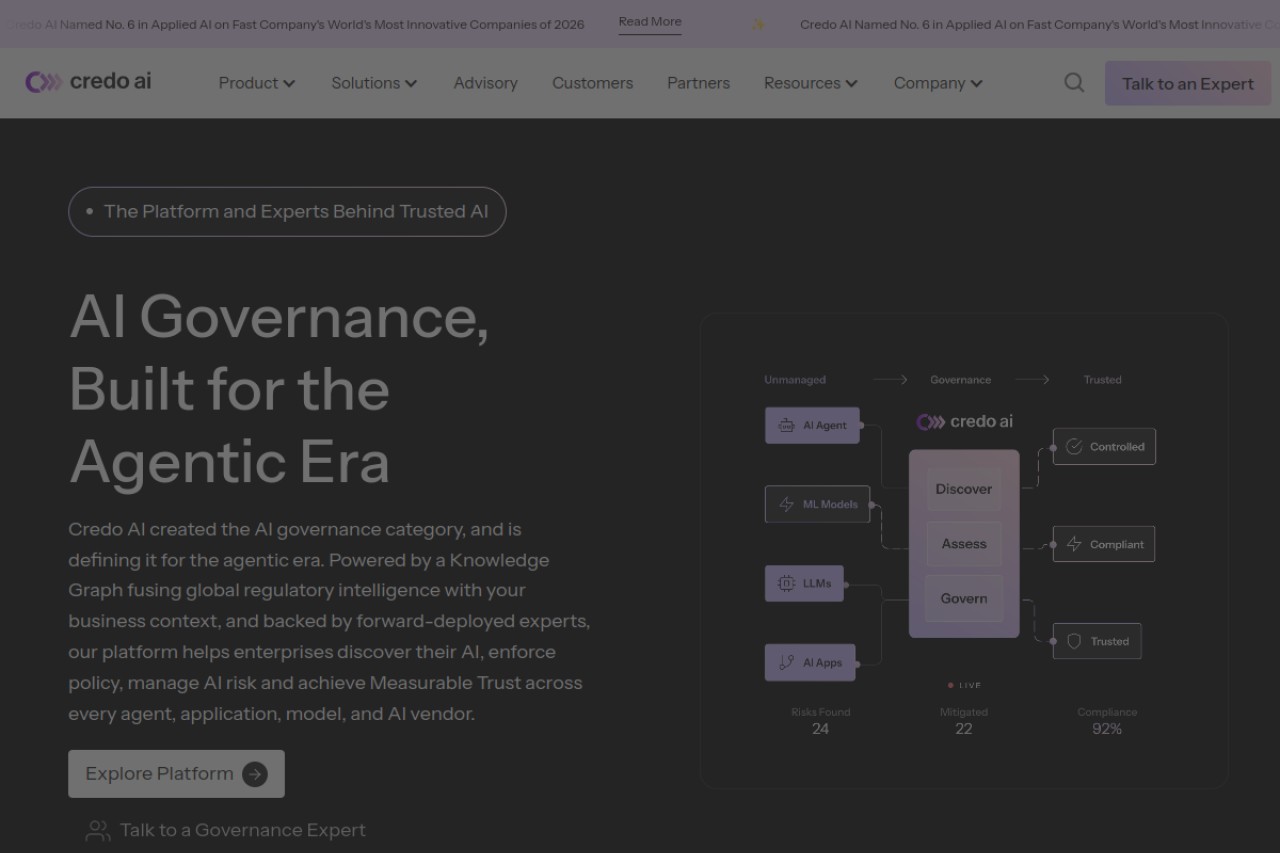
Task: Follow the Read More banner link
Action: [x=650, y=22]
